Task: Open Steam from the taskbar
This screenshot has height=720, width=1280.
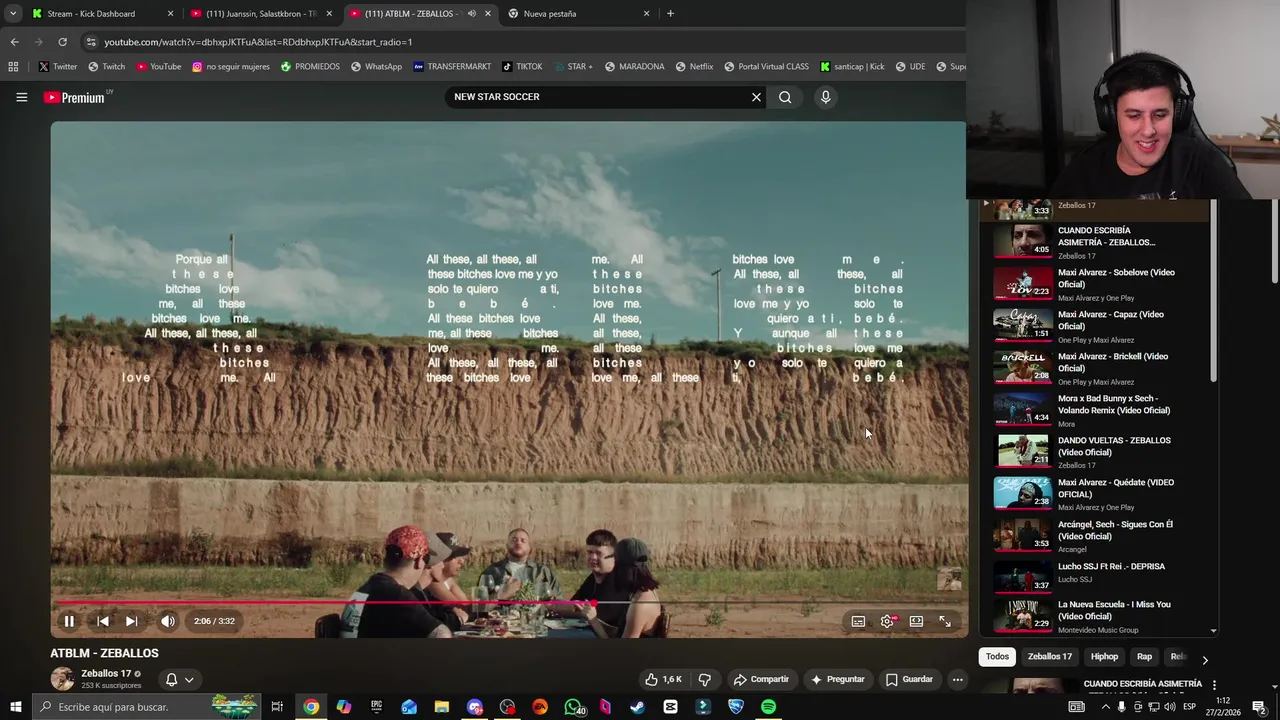Action: [x=637, y=707]
